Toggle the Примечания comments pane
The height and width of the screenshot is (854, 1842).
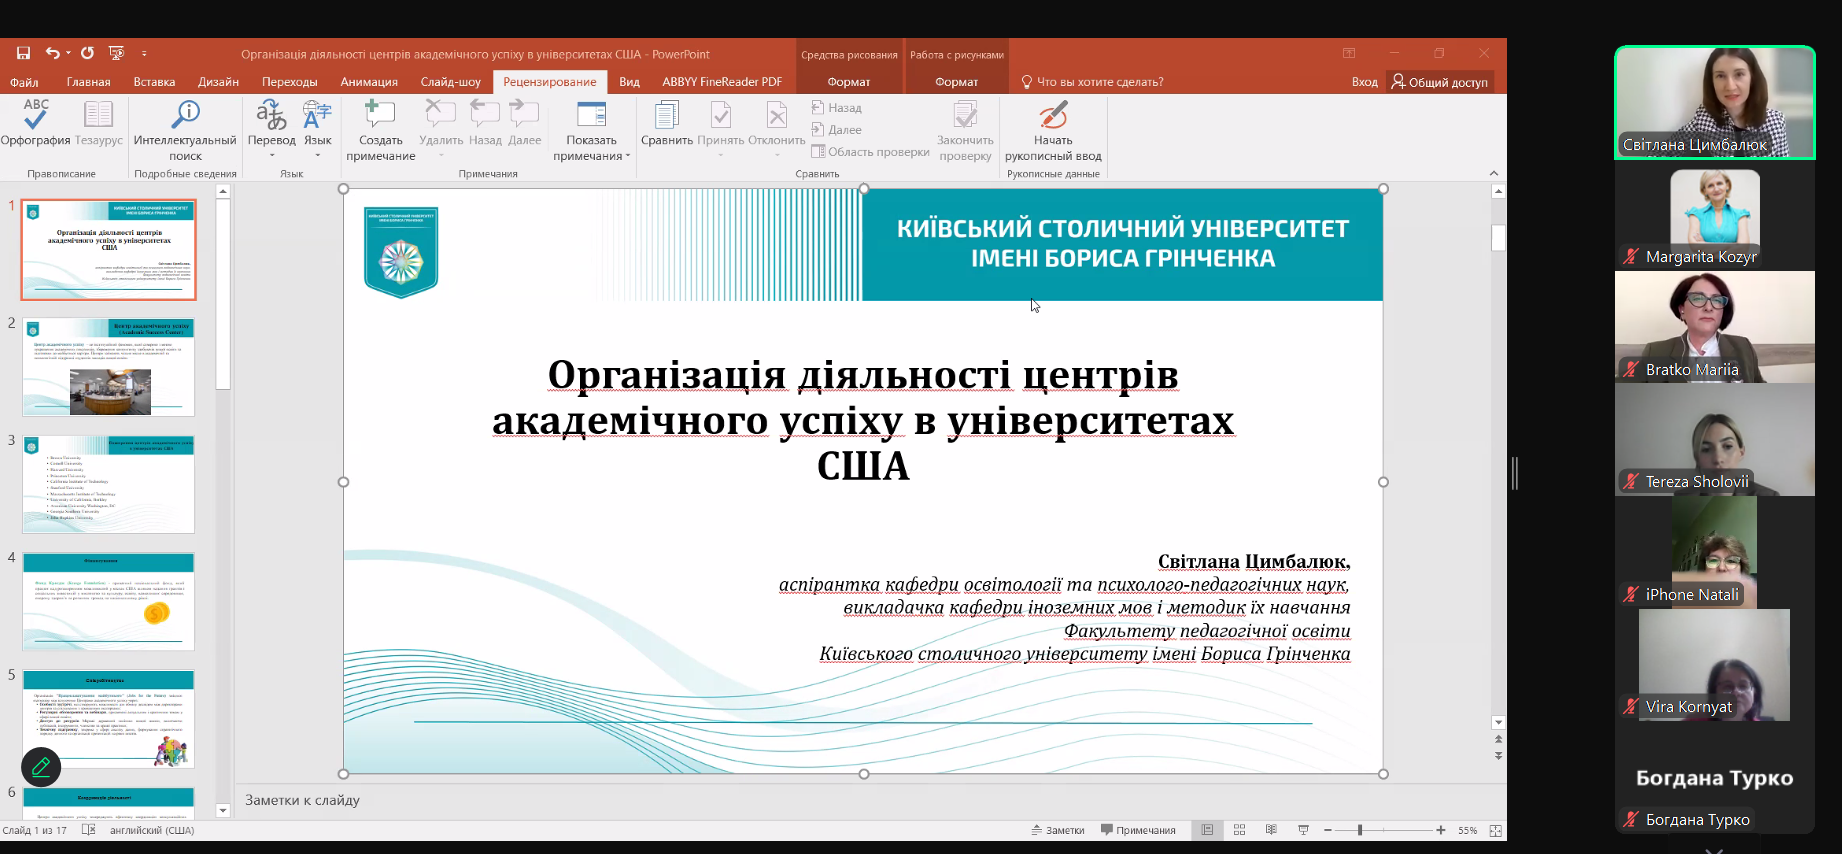coord(1138,830)
